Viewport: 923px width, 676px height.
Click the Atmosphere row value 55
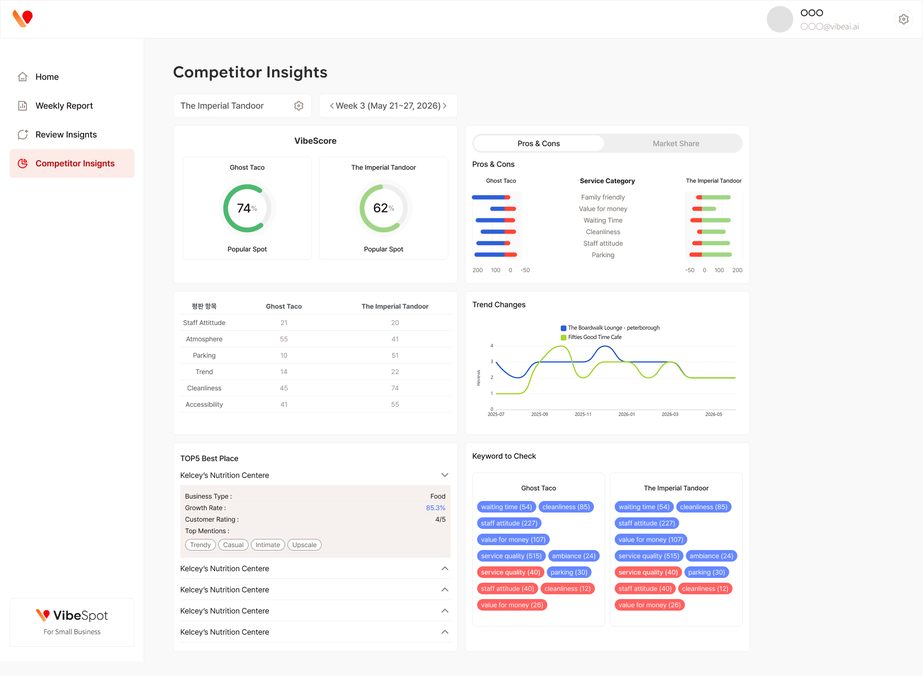click(x=284, y=339)
